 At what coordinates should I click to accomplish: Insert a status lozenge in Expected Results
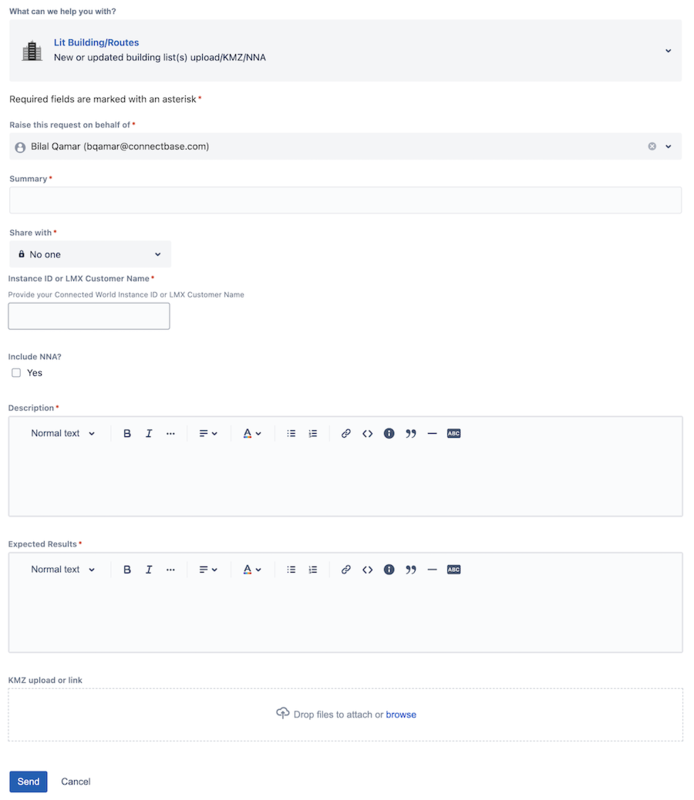point(452,569)
